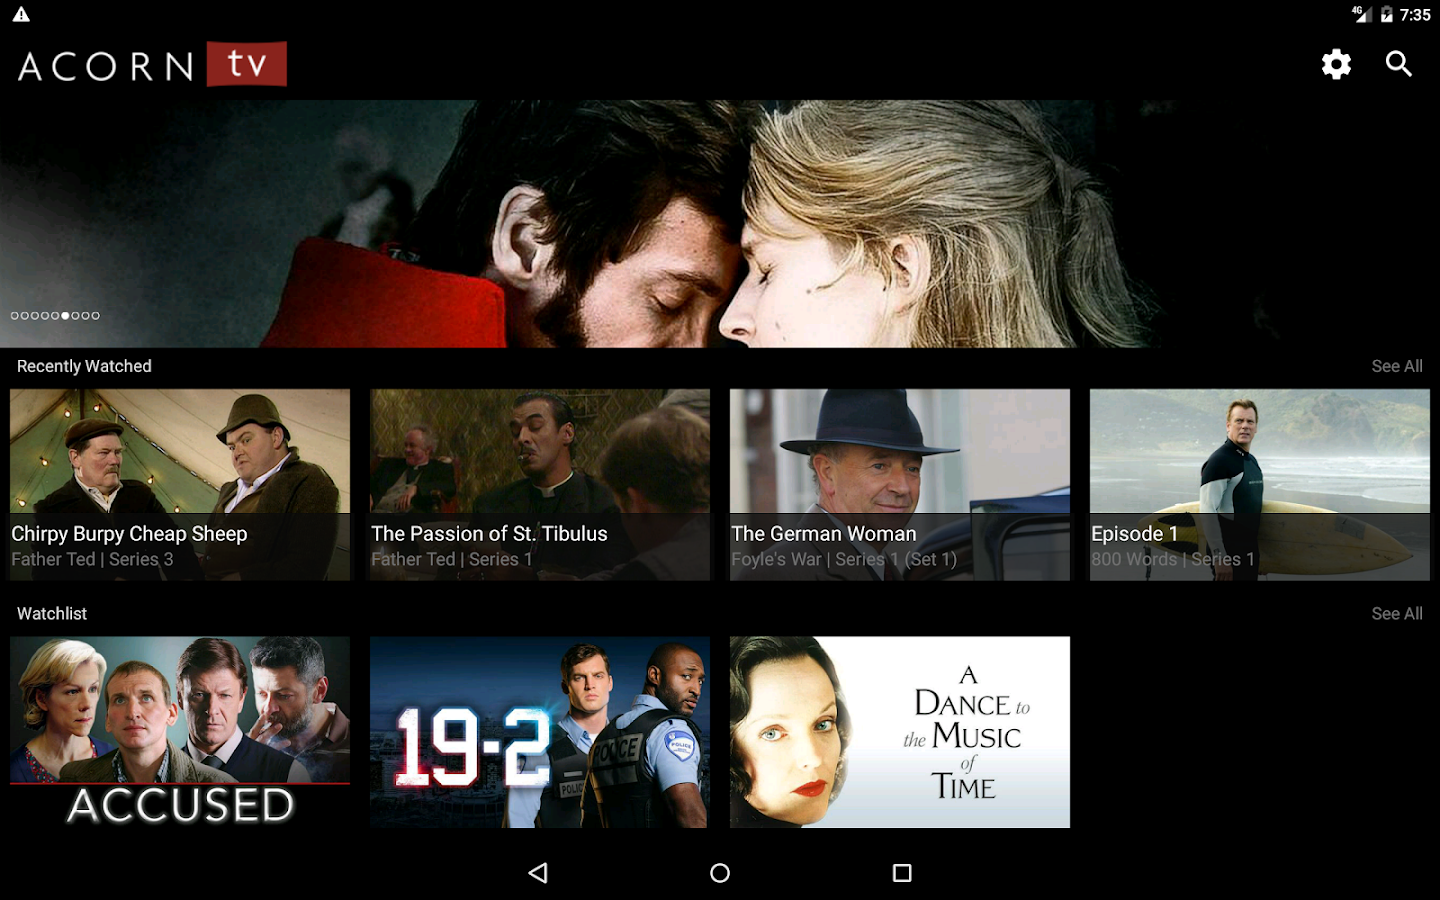Play The German Woman from Foyle's War
Viewport: 1440px width, 900px height.
pos(900,484)
